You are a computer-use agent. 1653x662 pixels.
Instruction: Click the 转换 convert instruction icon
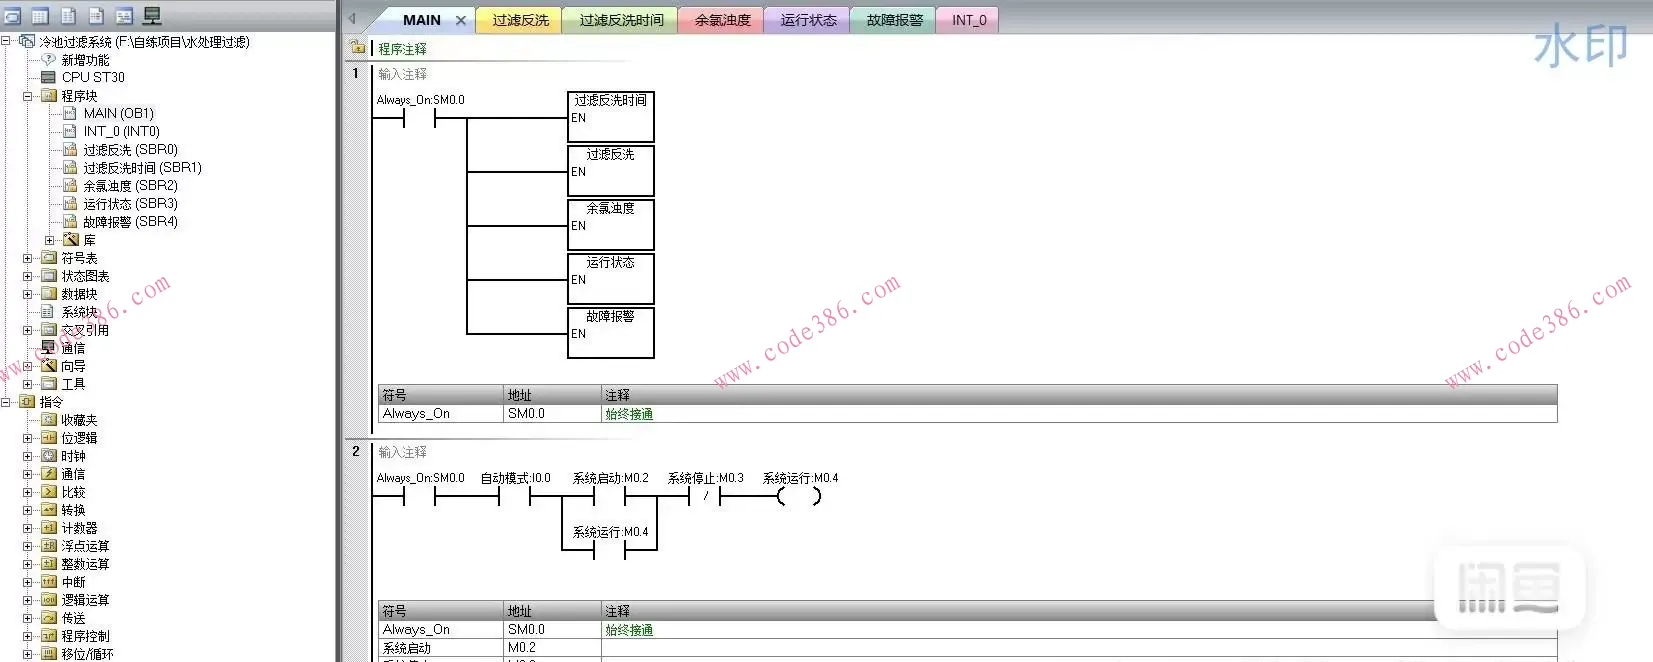coord(48,510)
